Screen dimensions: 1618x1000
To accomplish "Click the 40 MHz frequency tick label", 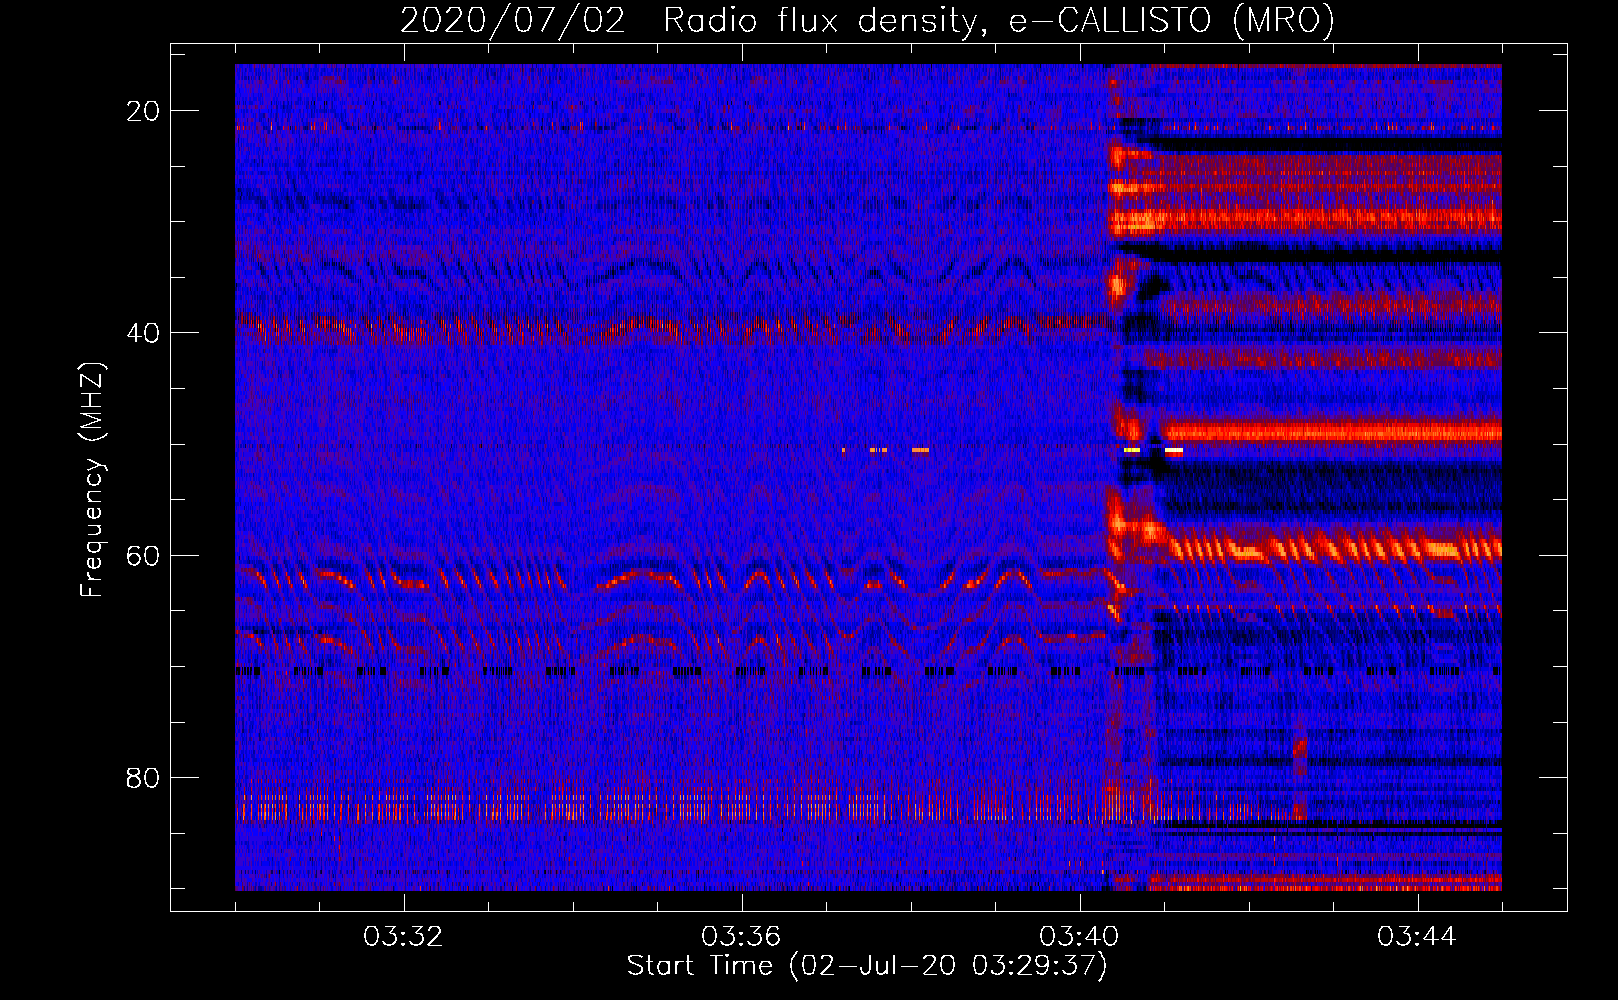I will [143, 333].
